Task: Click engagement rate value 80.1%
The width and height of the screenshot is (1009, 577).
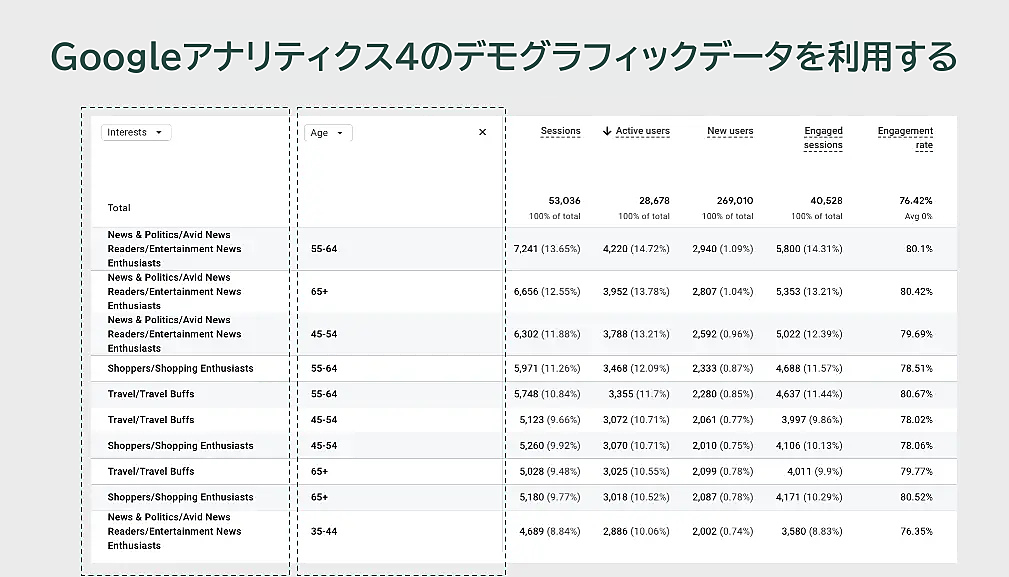Action: 919,249
